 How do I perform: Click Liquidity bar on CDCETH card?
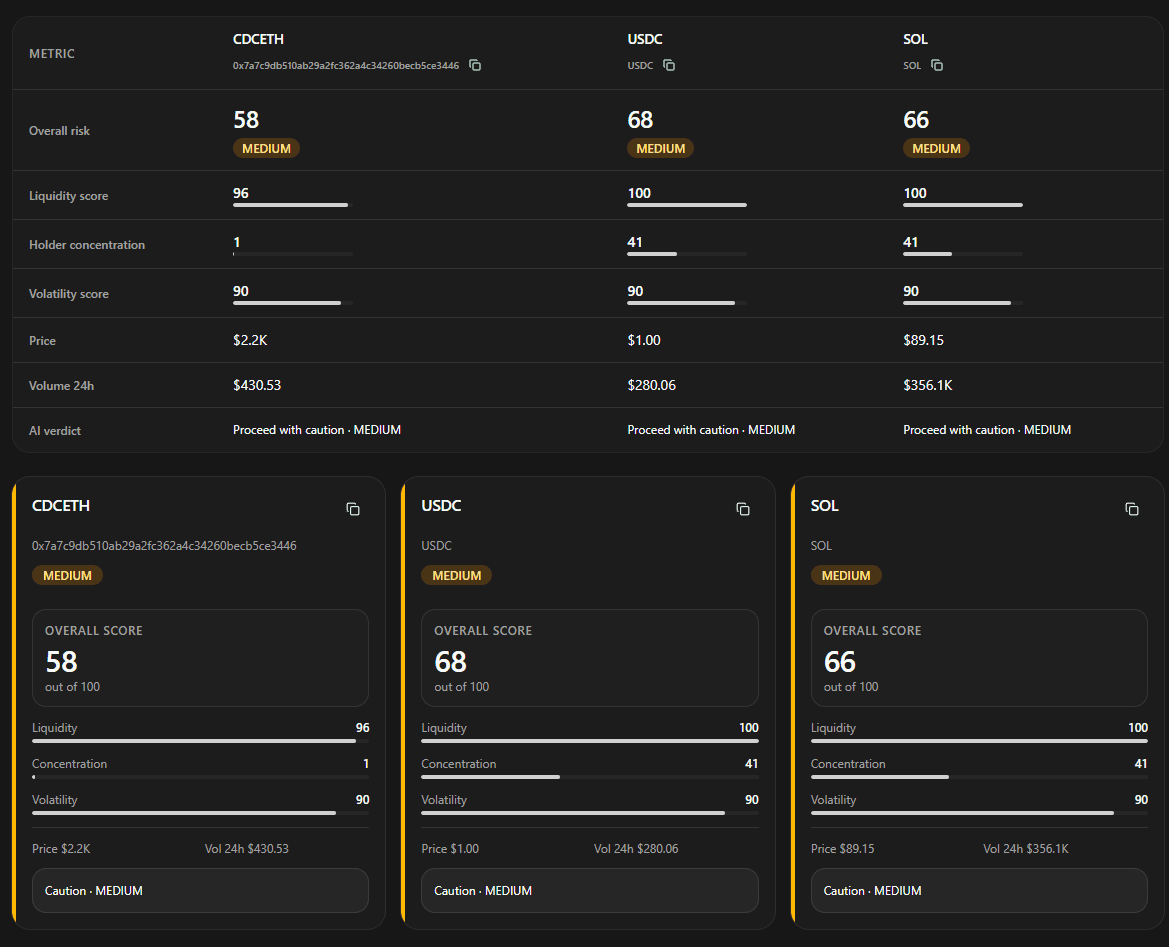tap(201, 741)
